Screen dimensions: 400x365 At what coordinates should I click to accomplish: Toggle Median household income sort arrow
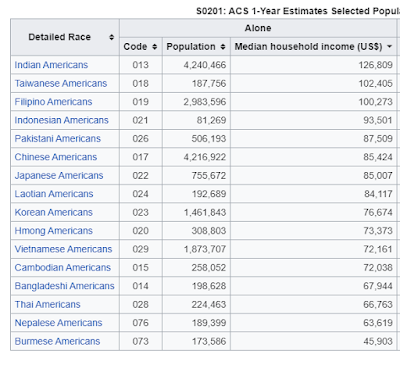click(x=389, y=47)
